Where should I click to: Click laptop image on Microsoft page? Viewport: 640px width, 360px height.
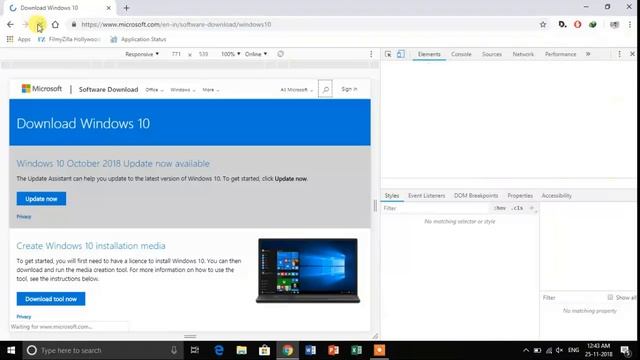[308, 271]
